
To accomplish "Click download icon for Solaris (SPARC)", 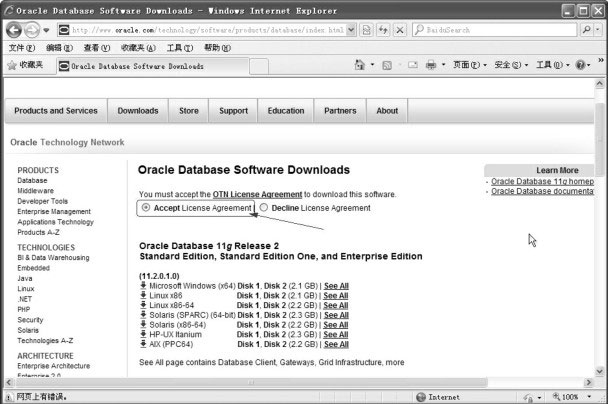I will point(143,315).
